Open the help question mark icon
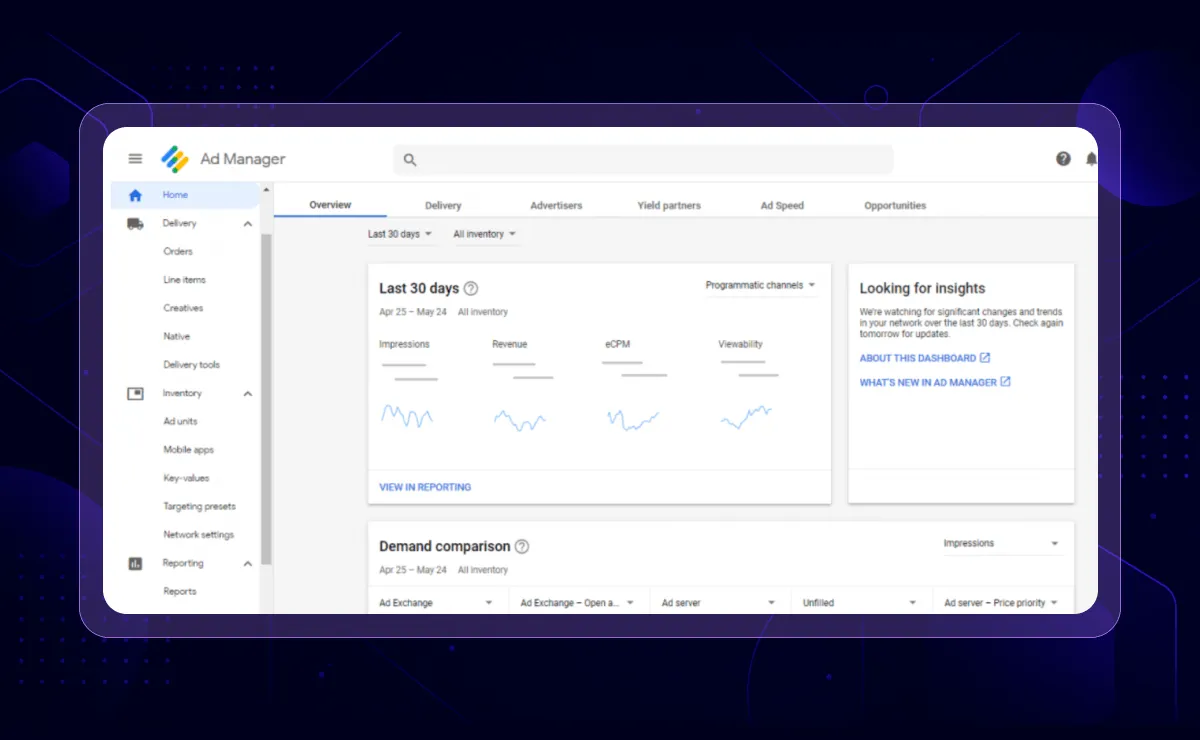This screenshot has height=740, width=1200. coord(1063,159)
